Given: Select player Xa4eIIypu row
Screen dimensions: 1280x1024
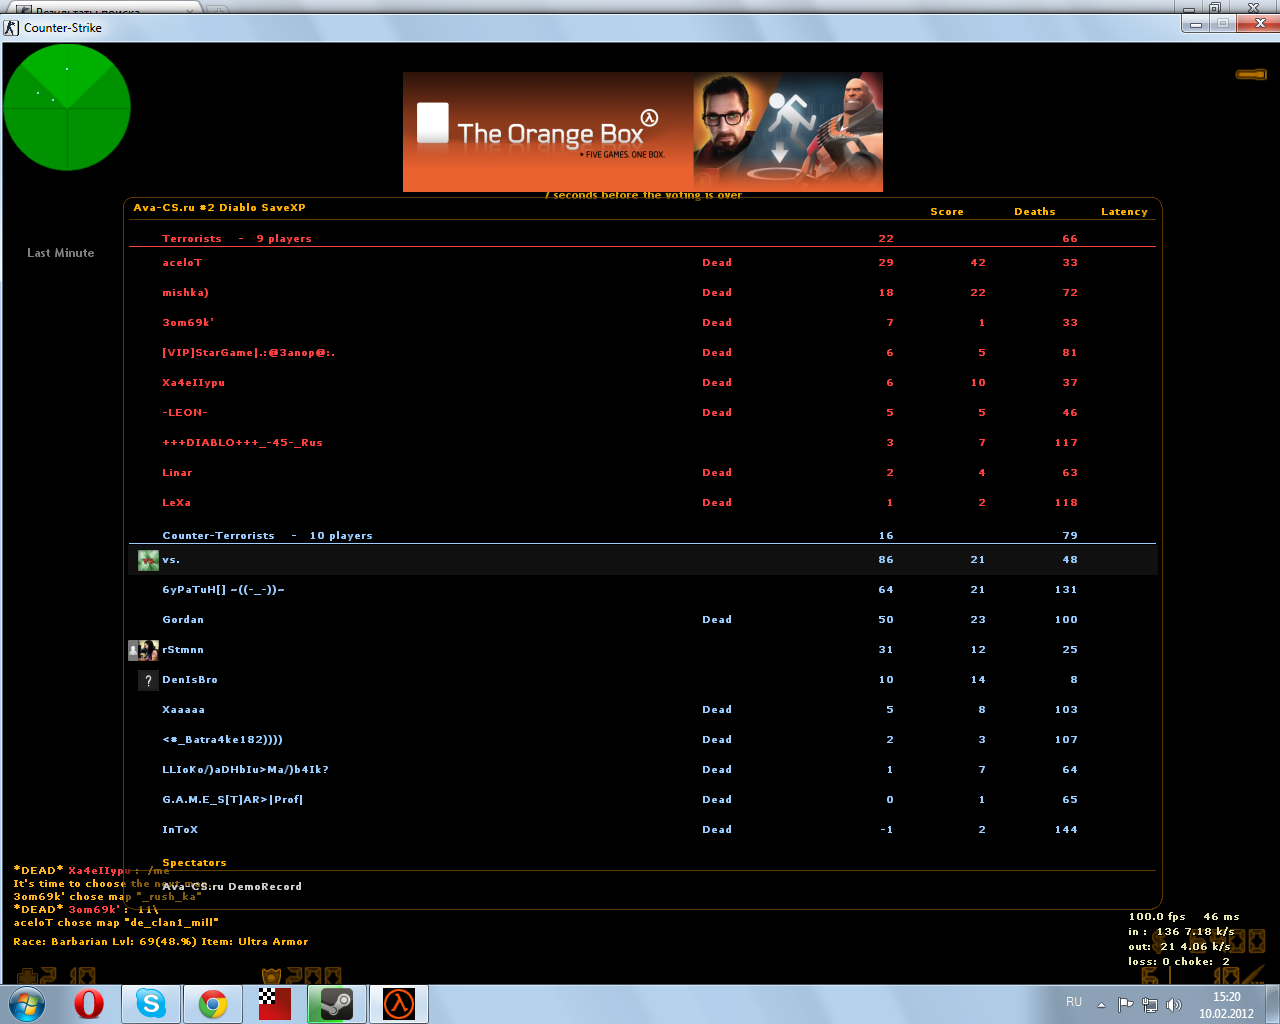Looking at the screenshot, I should pos(642,383).
